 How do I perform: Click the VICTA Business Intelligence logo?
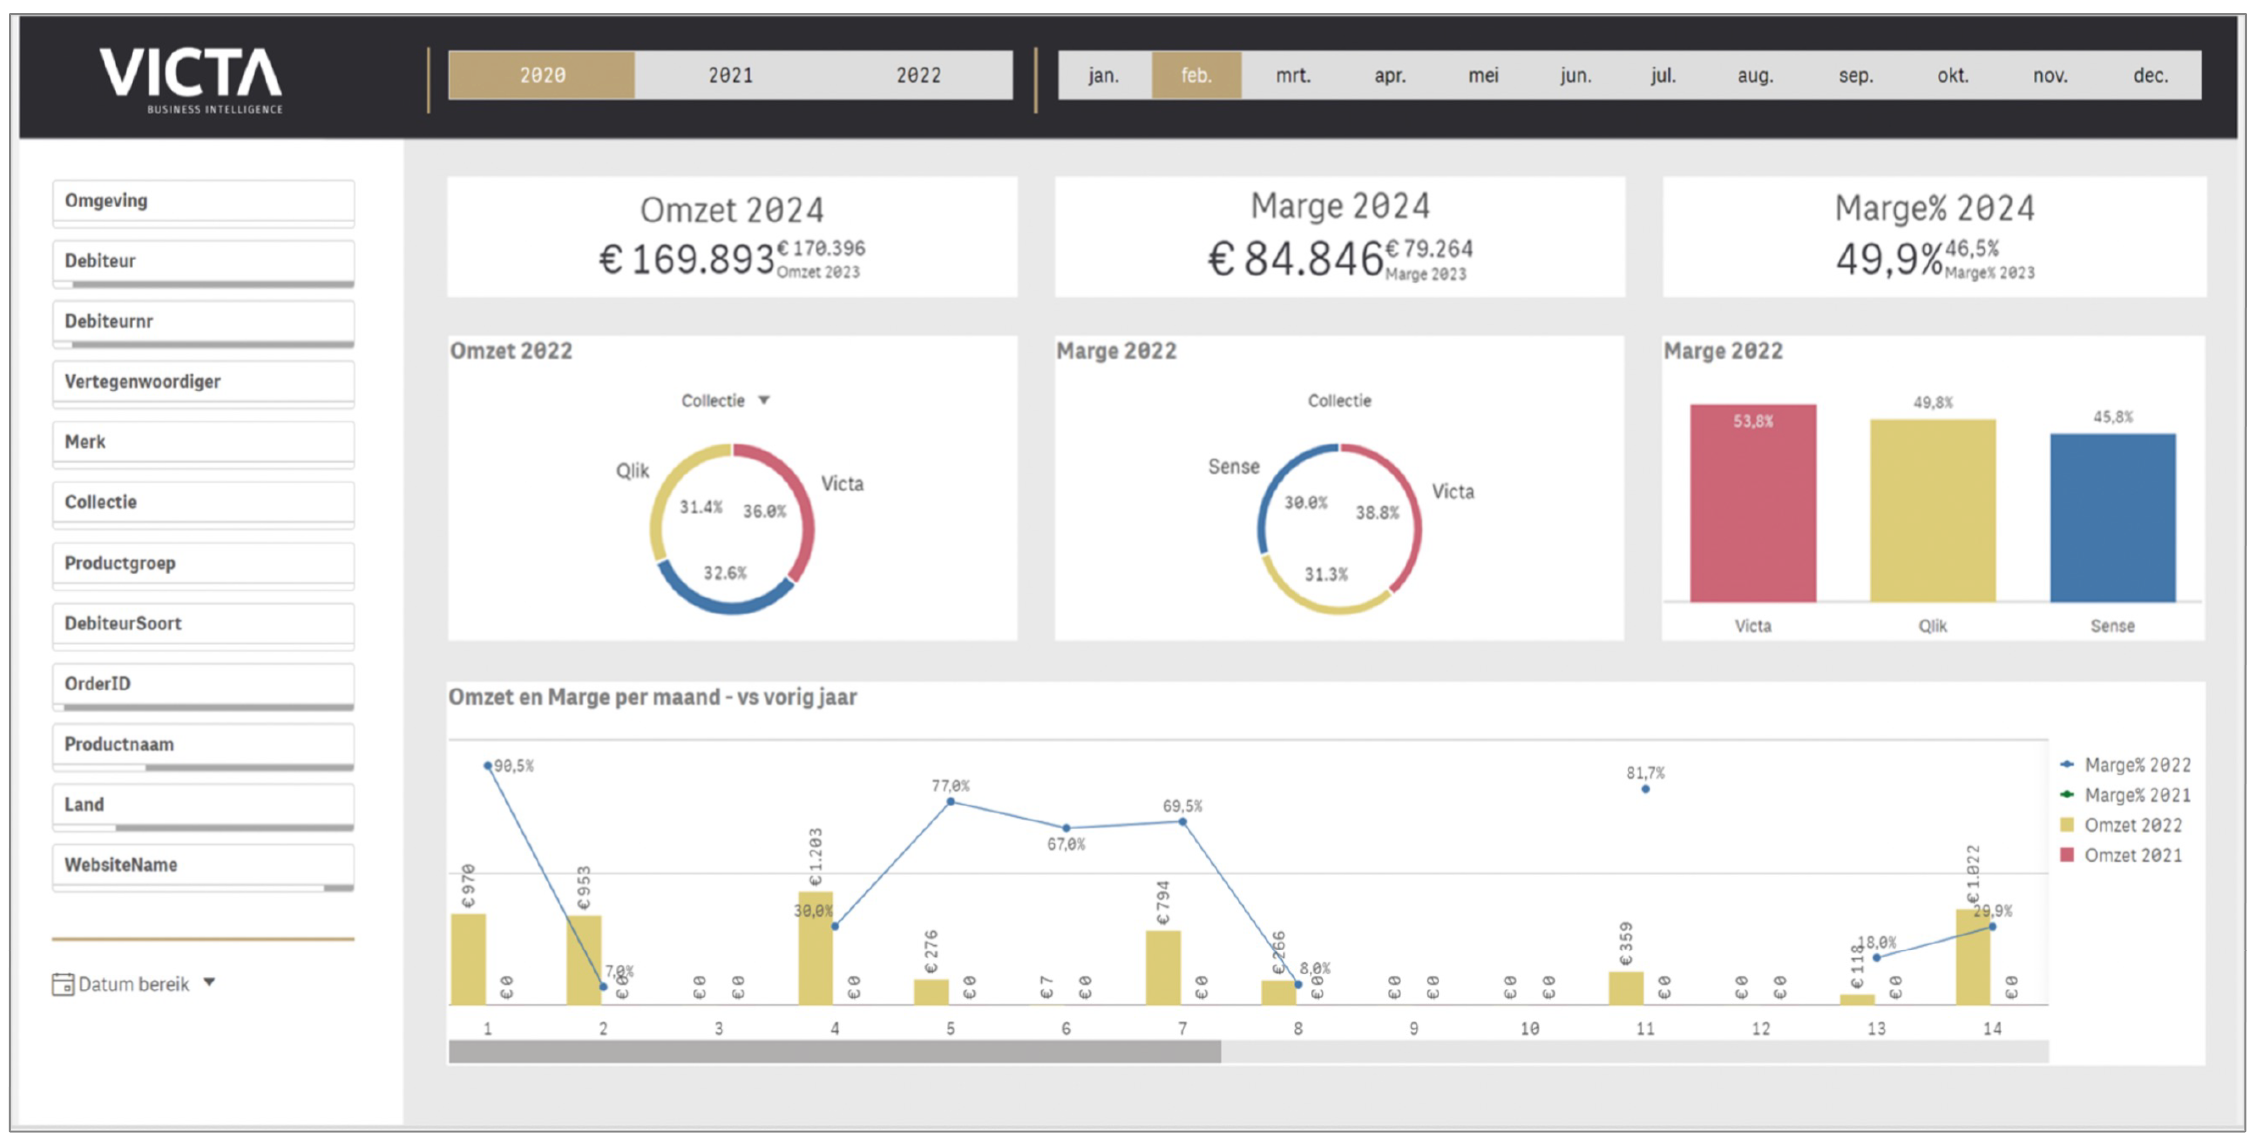tap(191, 80)
